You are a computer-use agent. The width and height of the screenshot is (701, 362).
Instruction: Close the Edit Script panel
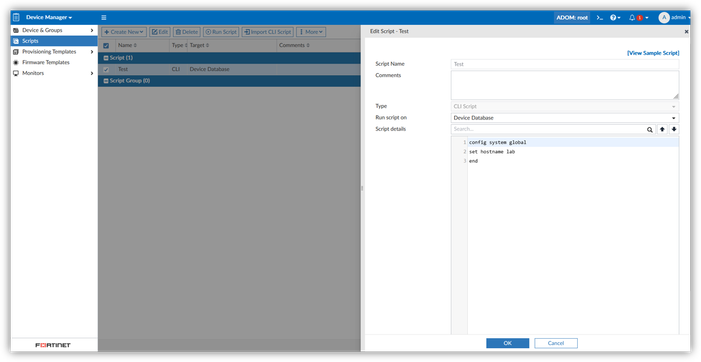pyautogui.click(x=686, y=32)
